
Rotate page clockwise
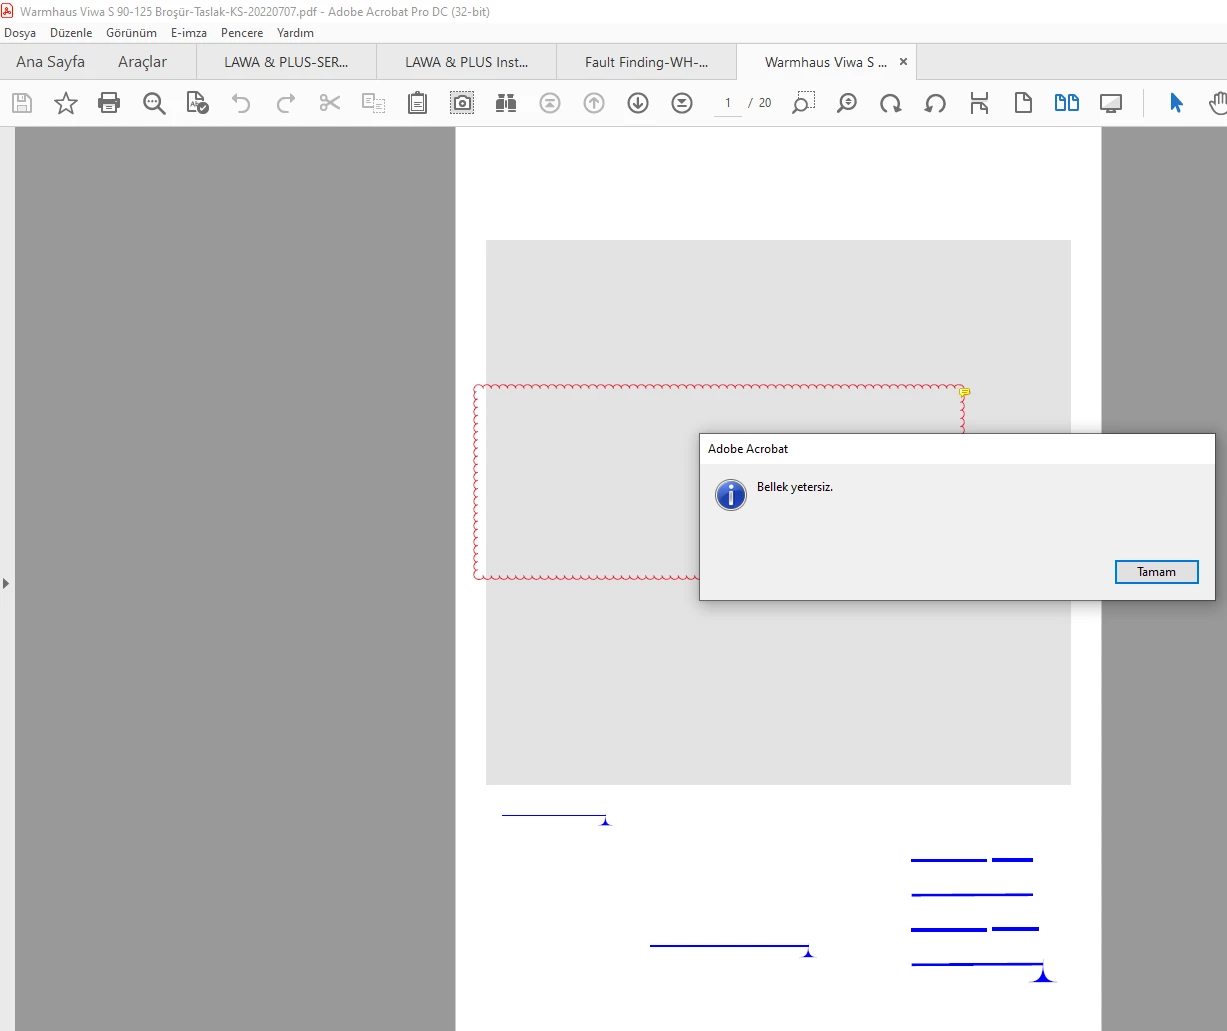pyautogui.click(x=891, y=103)
